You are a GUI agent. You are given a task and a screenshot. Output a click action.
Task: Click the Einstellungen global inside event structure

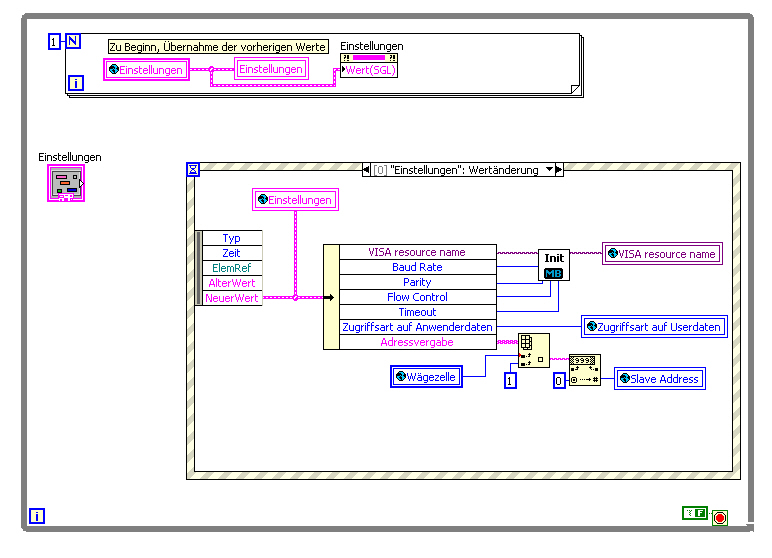295,199
